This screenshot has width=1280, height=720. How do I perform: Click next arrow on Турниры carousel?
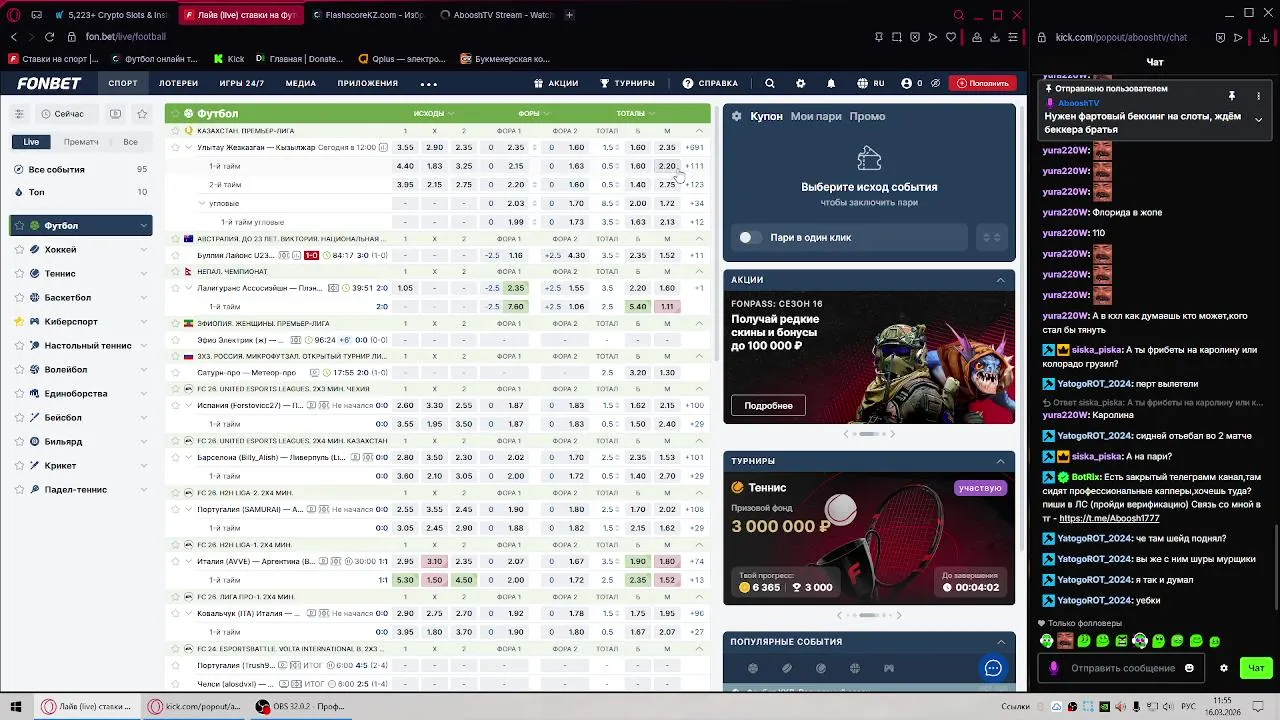click(899, 615)
